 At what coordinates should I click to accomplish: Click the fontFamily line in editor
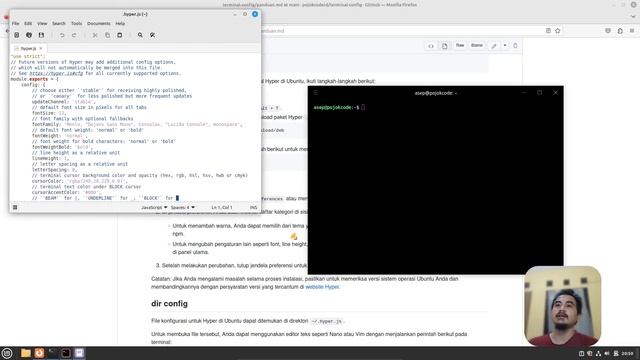pos(137,124)
